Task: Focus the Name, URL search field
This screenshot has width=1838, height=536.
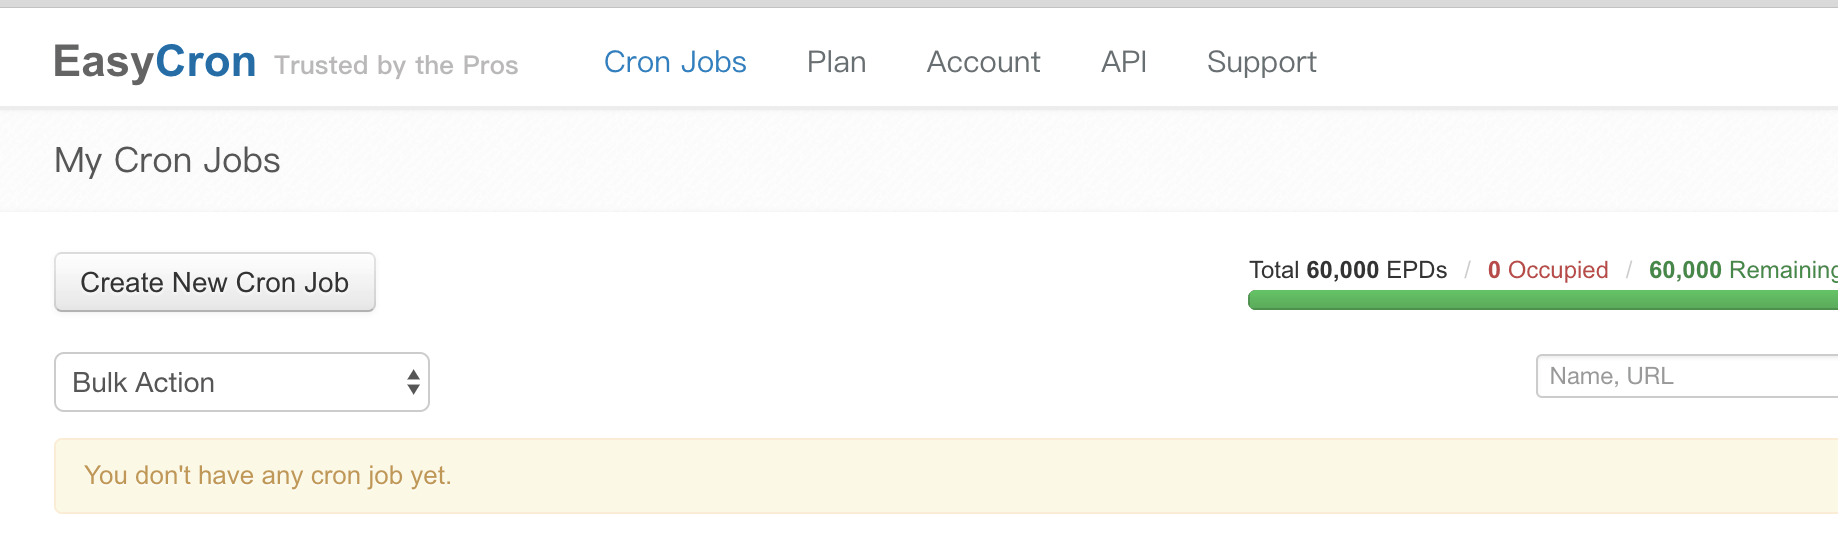Action: tap(1686, 376)
